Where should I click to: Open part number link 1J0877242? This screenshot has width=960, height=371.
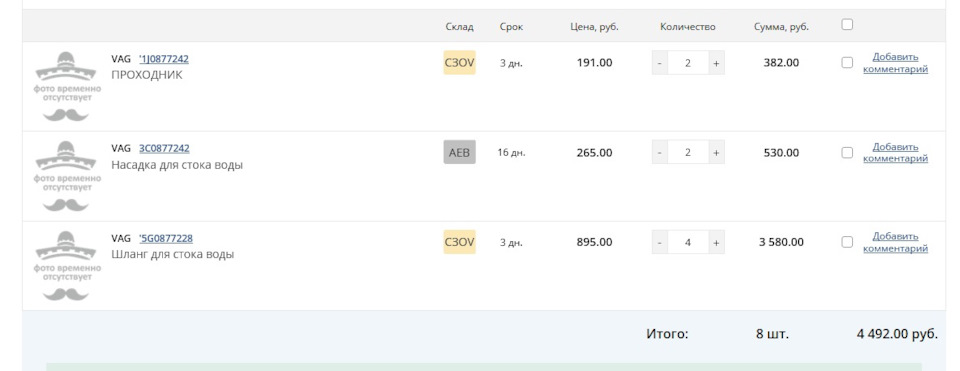pos(164,59)
